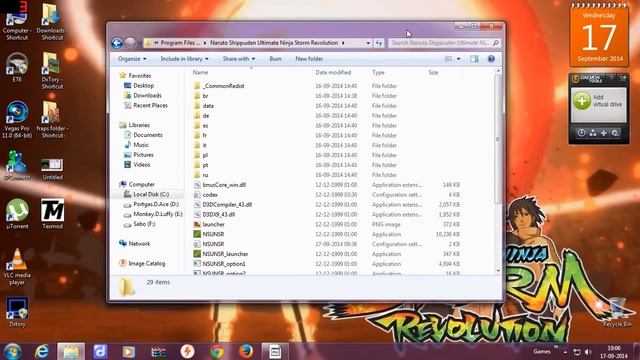Select Libraries in navigation pane
This screenshot has width=640, height=360.
point(139,125)
